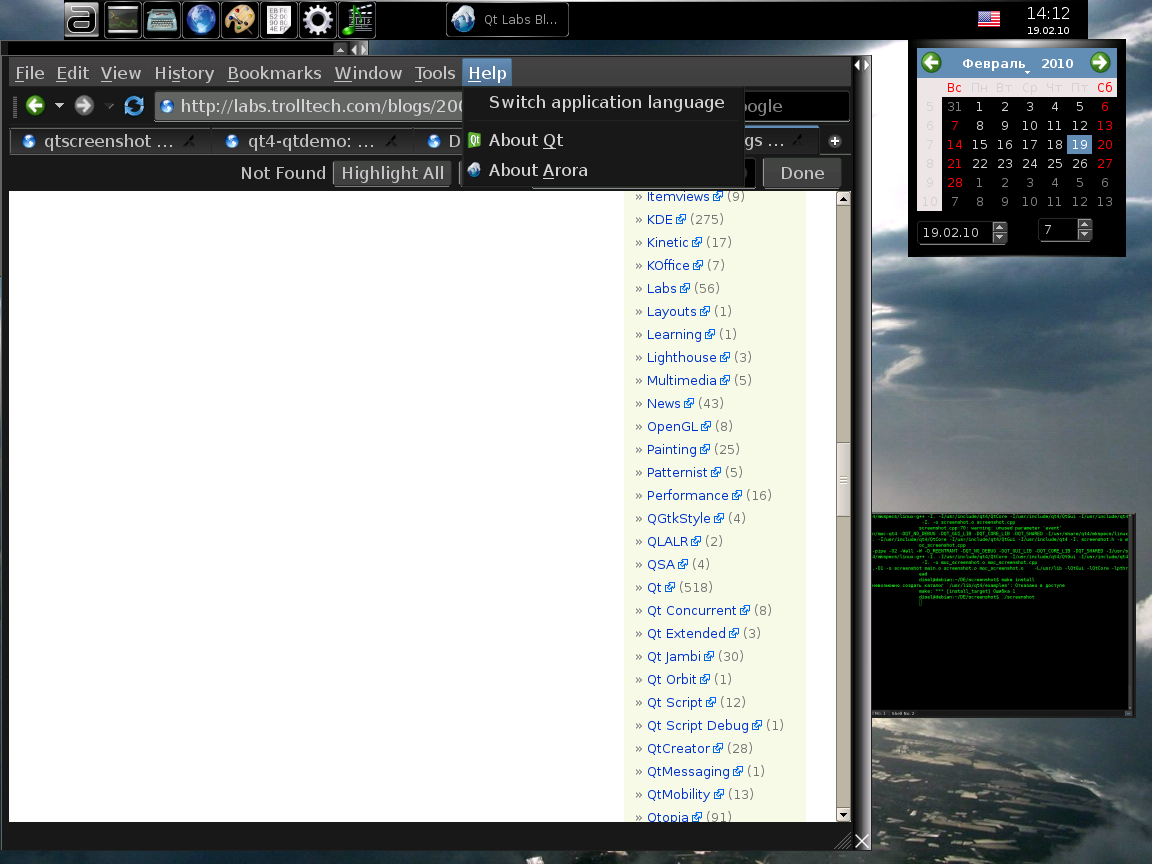Switch to the Qt Labs Bl... taskbar window
This screenshot has width=1152, height=864.
point(507,20)
